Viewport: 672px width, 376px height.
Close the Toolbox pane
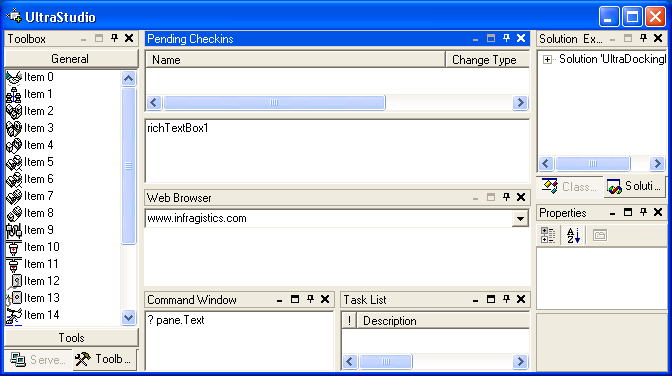pos(129,38)
